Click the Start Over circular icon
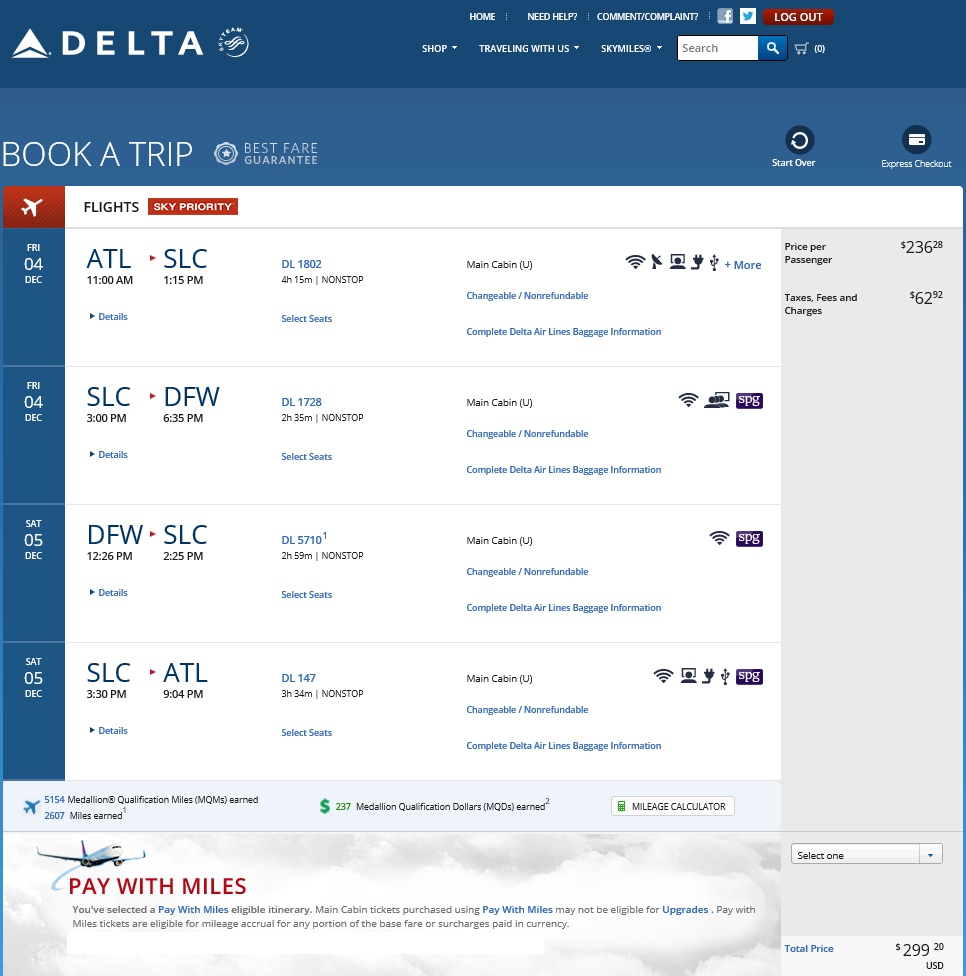This screenshot has width=966, height=976. [x=799, y=139]
